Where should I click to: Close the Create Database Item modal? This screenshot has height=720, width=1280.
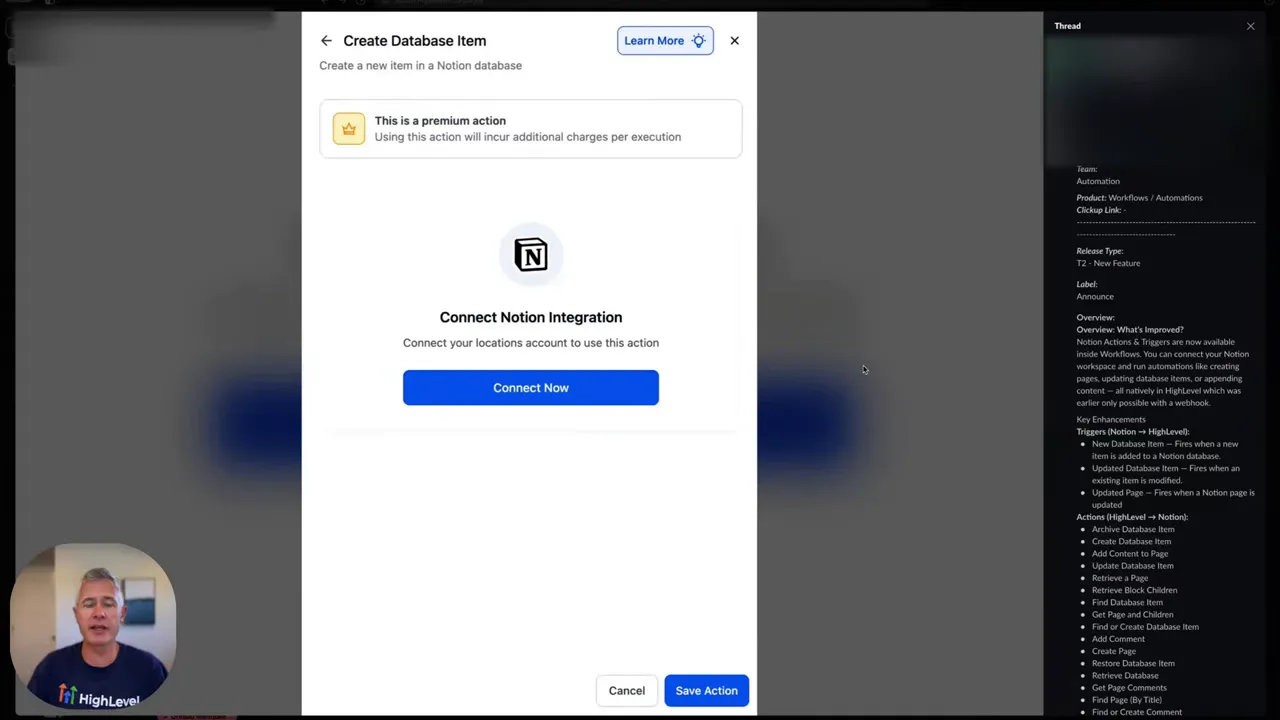point(734,40)
